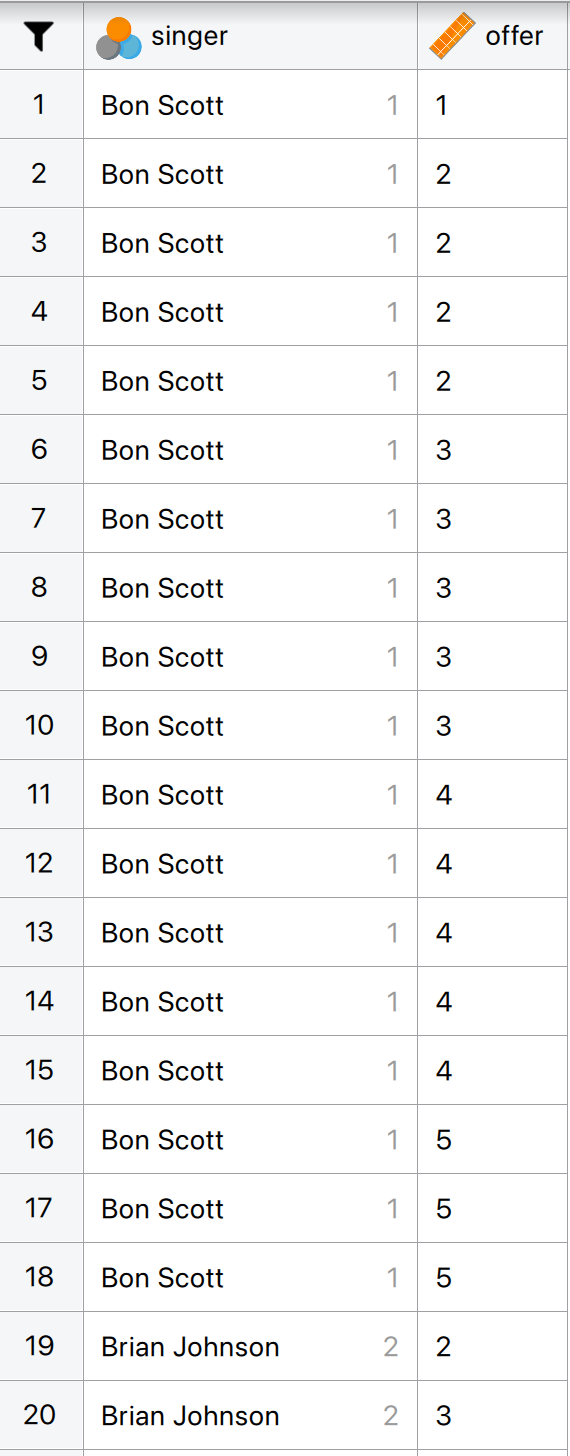Viewport: 570px width, 1456px height.
Task: Click the filter funnel icon
Action: click(39, 37)
